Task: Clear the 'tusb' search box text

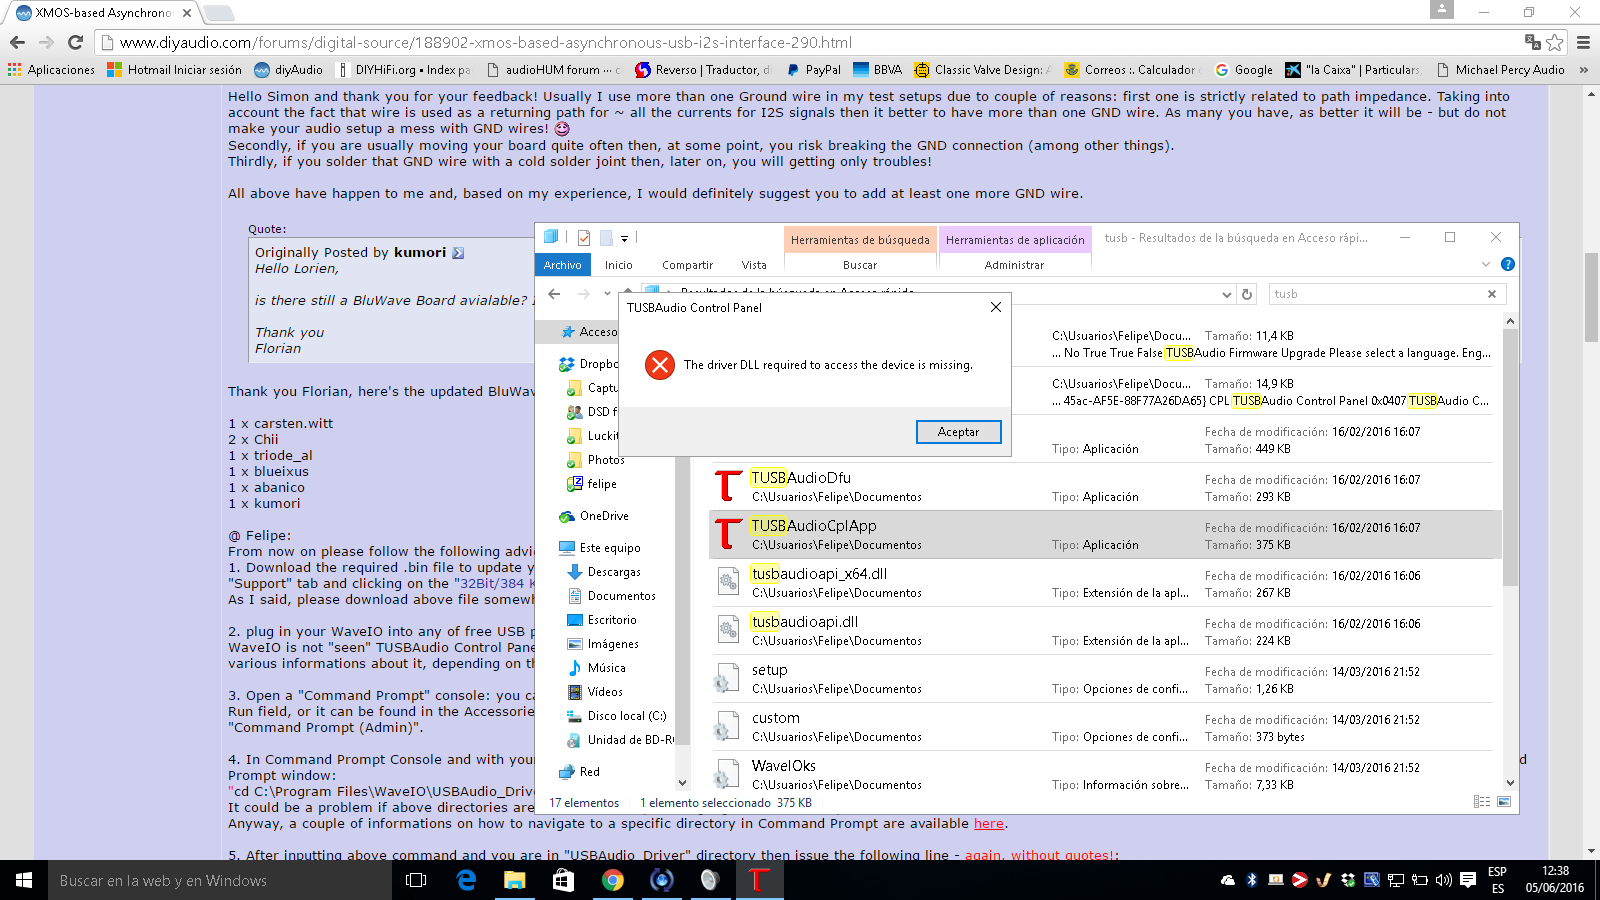Action: coord(1492,294)
